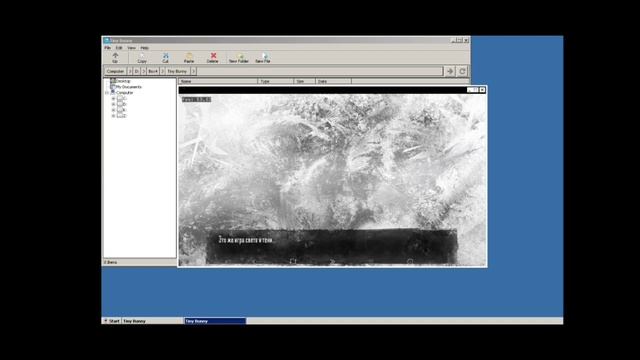Click the red Delete toolbar icon

click(x=213, y=56)
